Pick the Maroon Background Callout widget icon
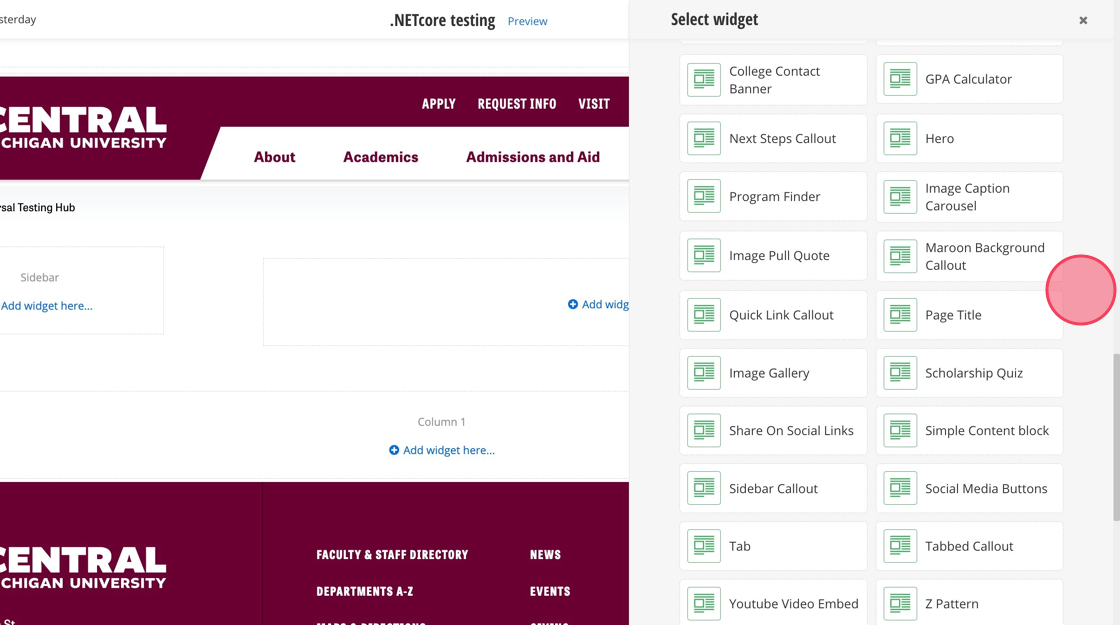 point(900,256)
